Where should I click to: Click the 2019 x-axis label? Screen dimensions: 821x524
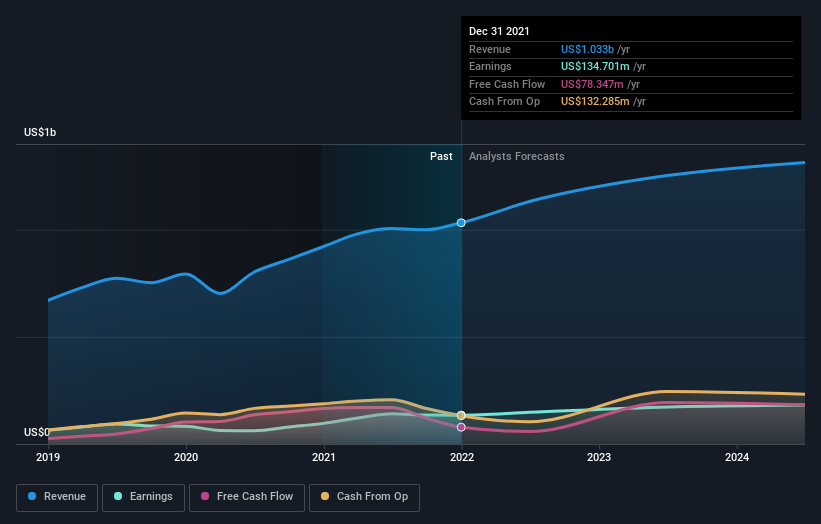pyautogui.click(x=48, y=458)
